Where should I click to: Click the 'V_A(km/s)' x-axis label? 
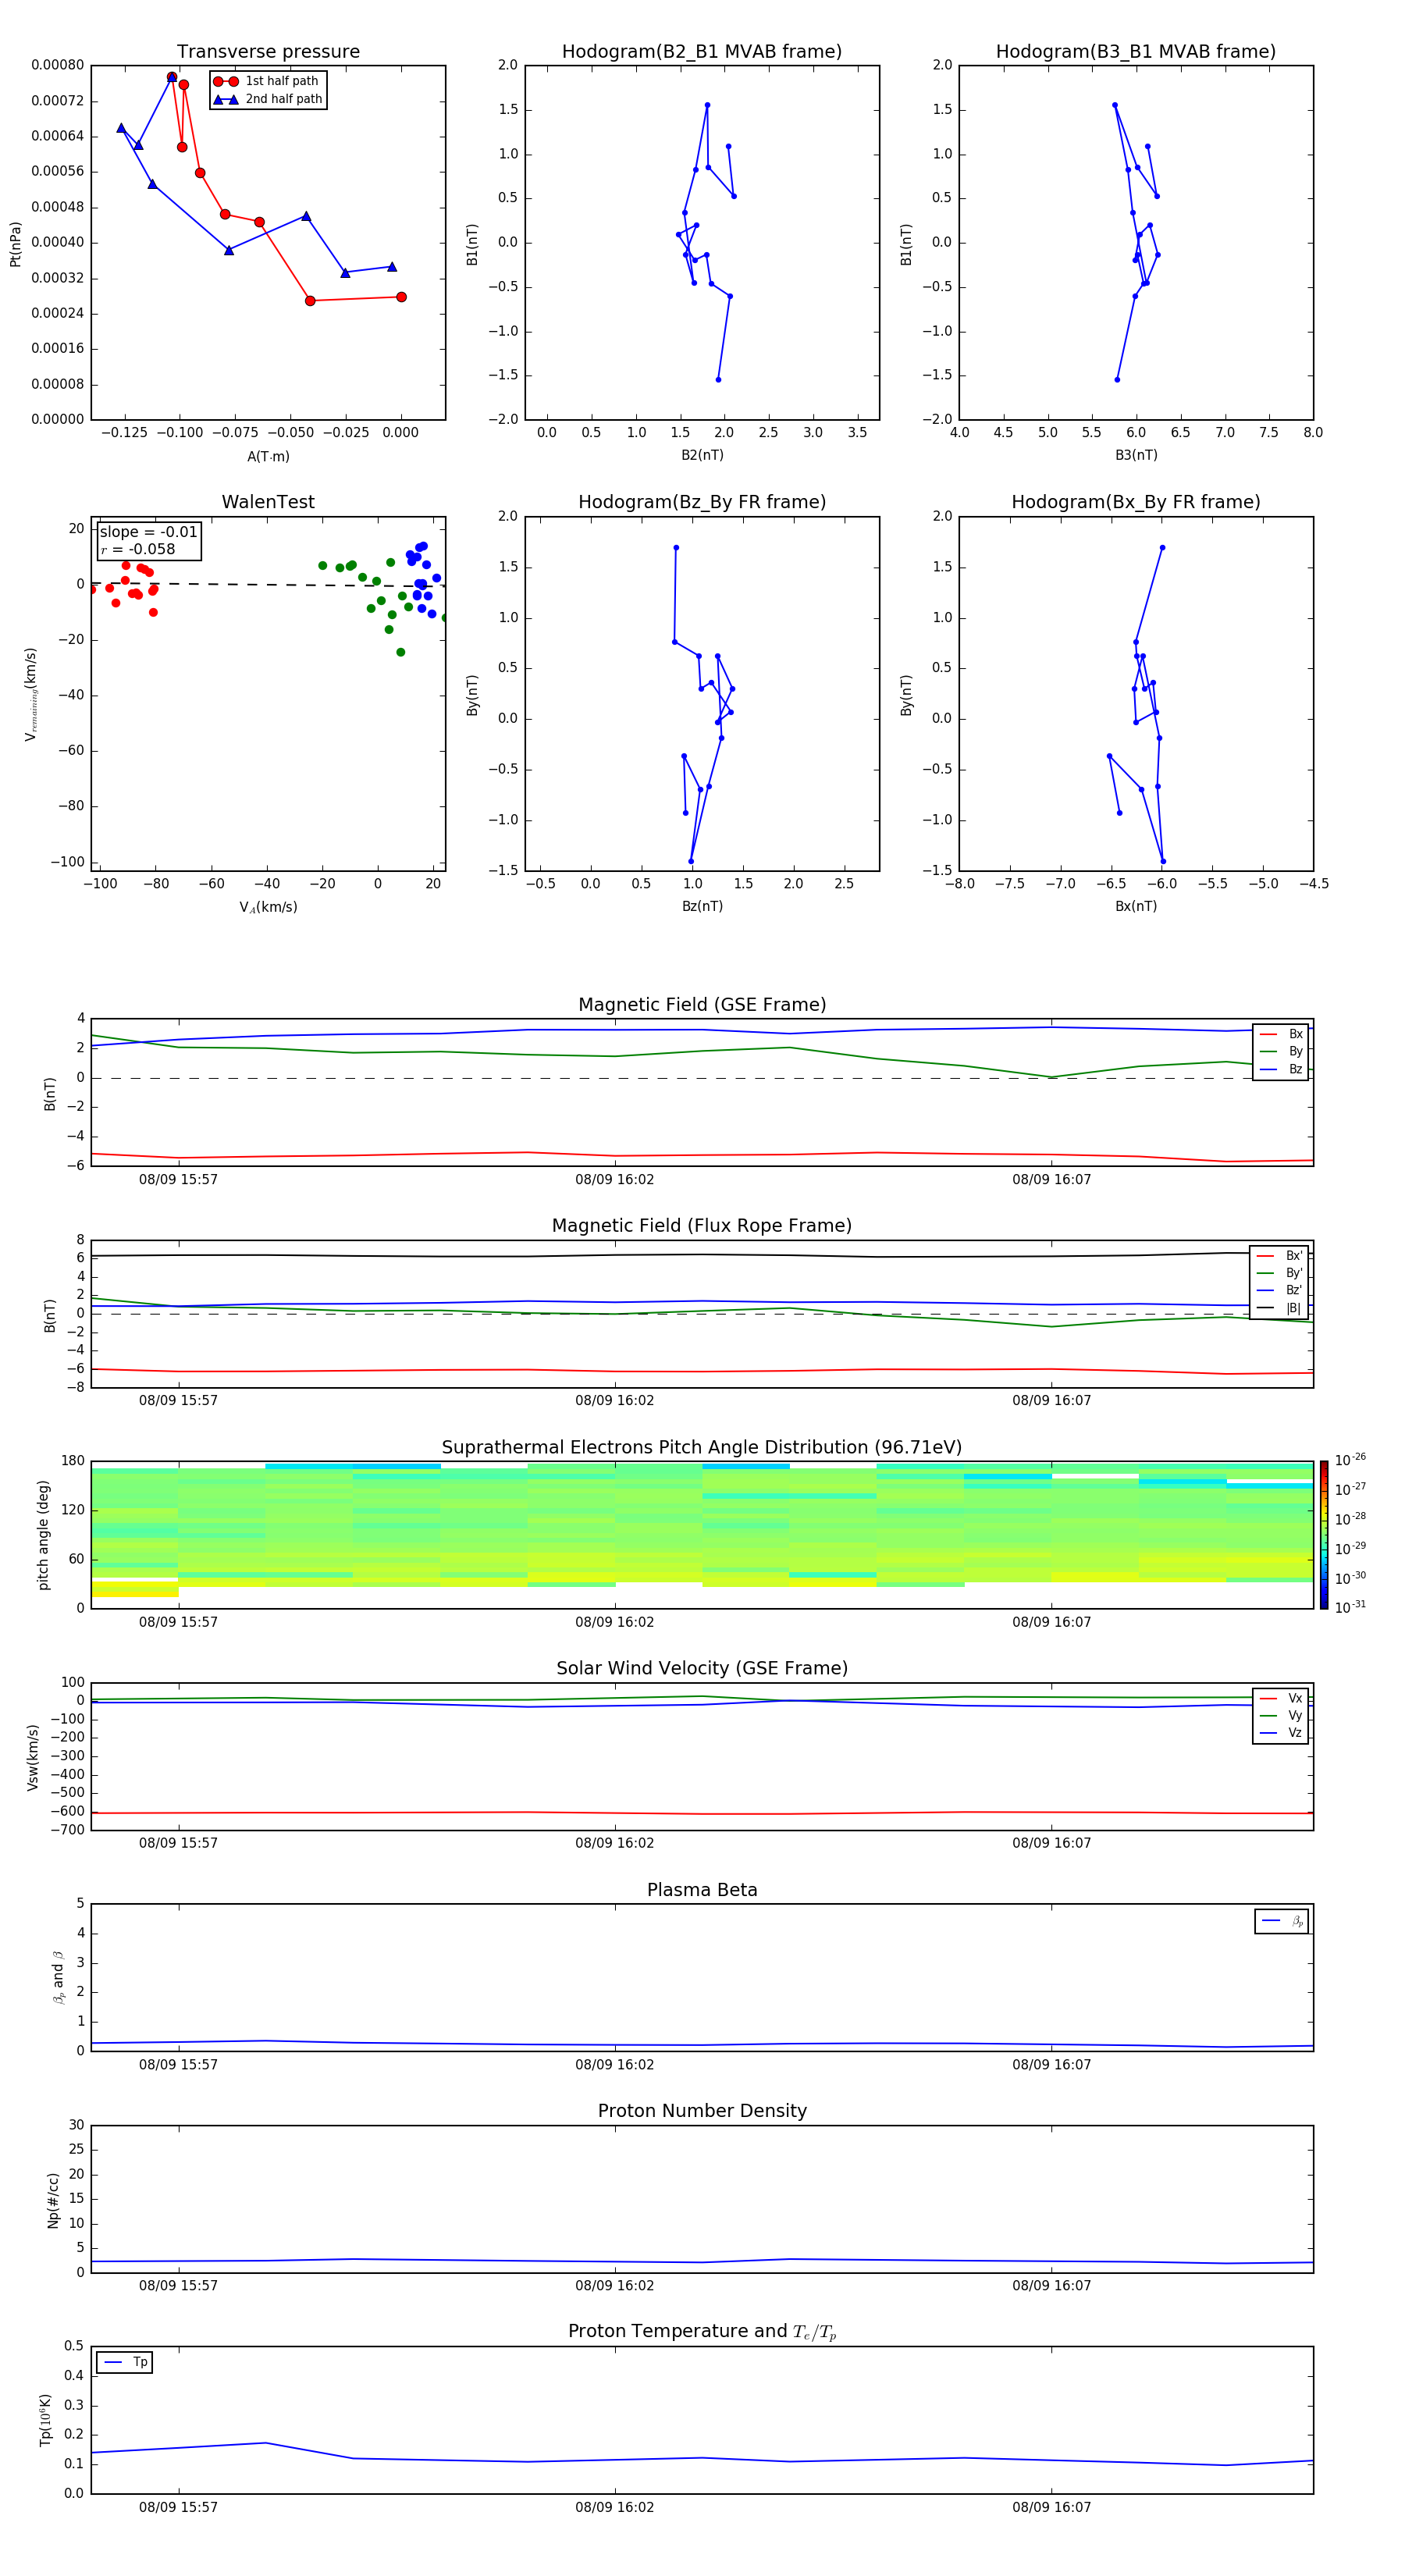point(268,907)
